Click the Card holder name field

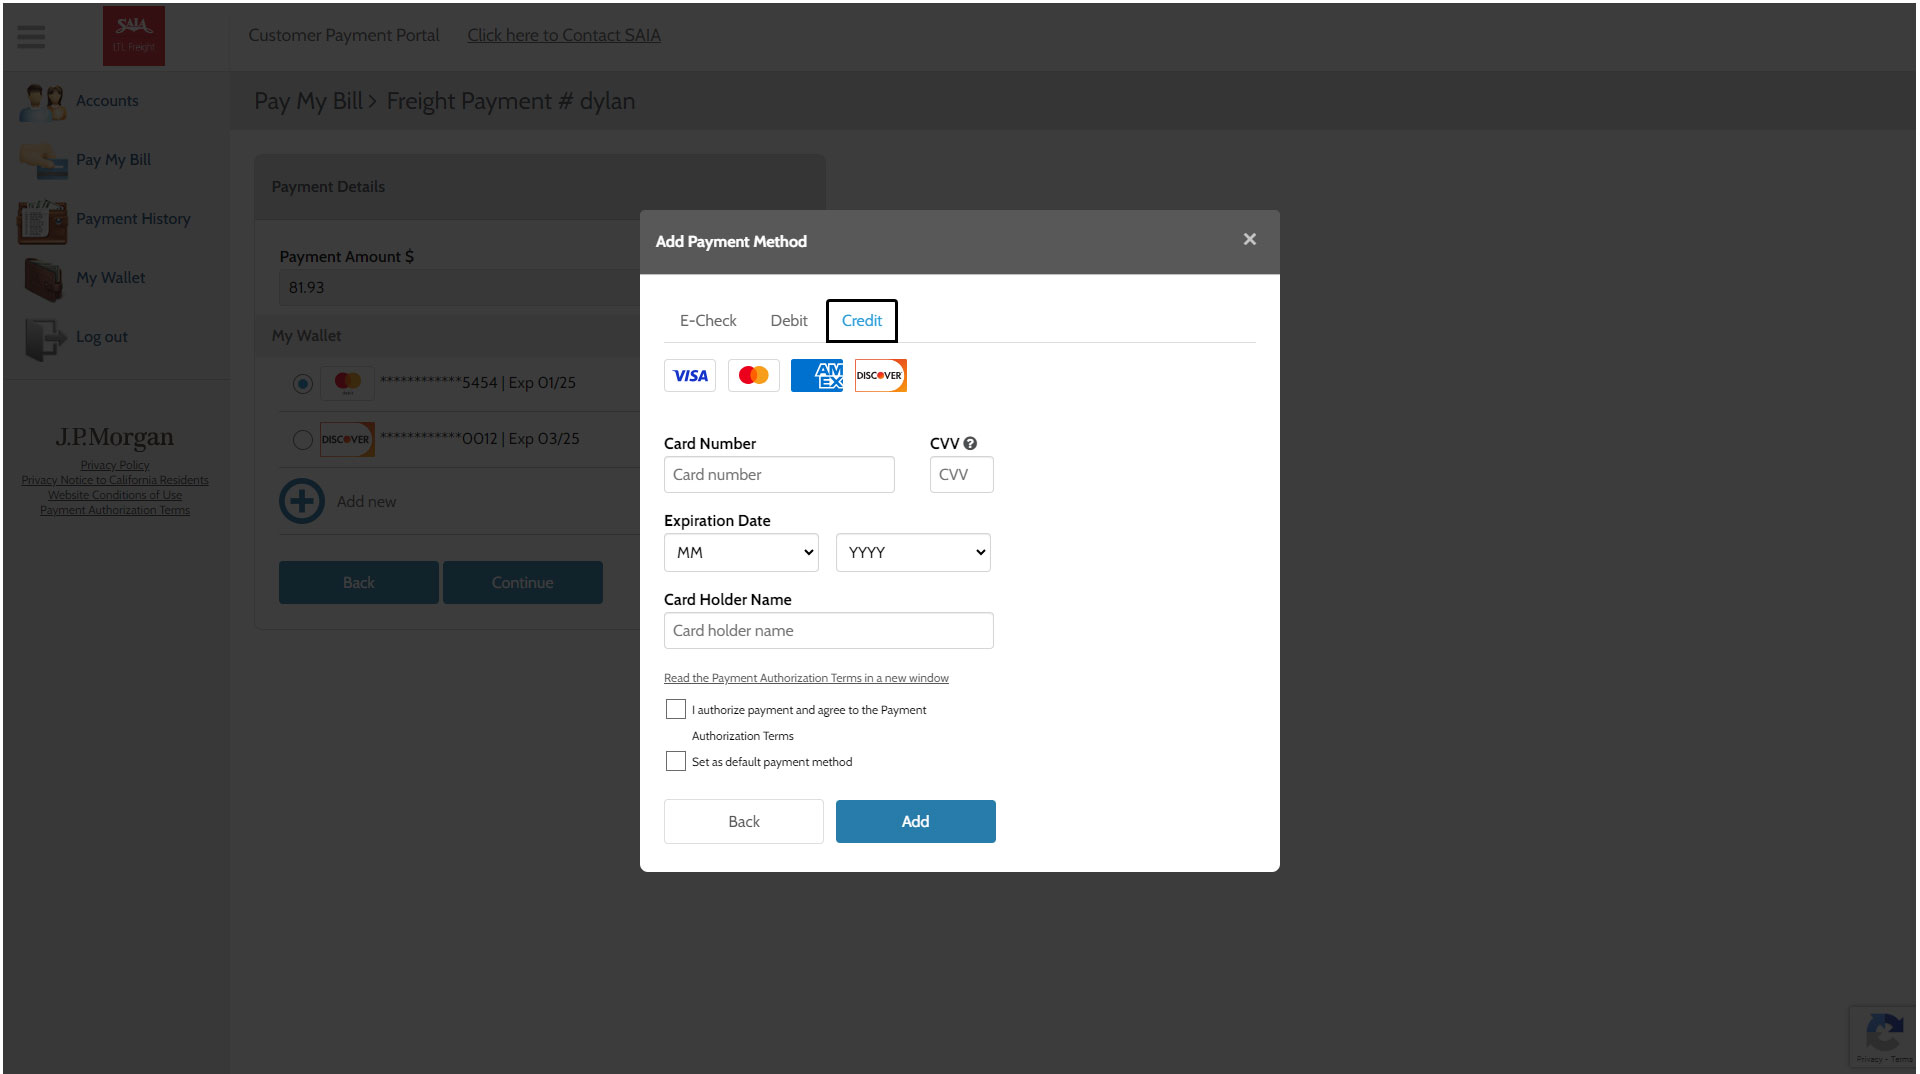point(828,631)
